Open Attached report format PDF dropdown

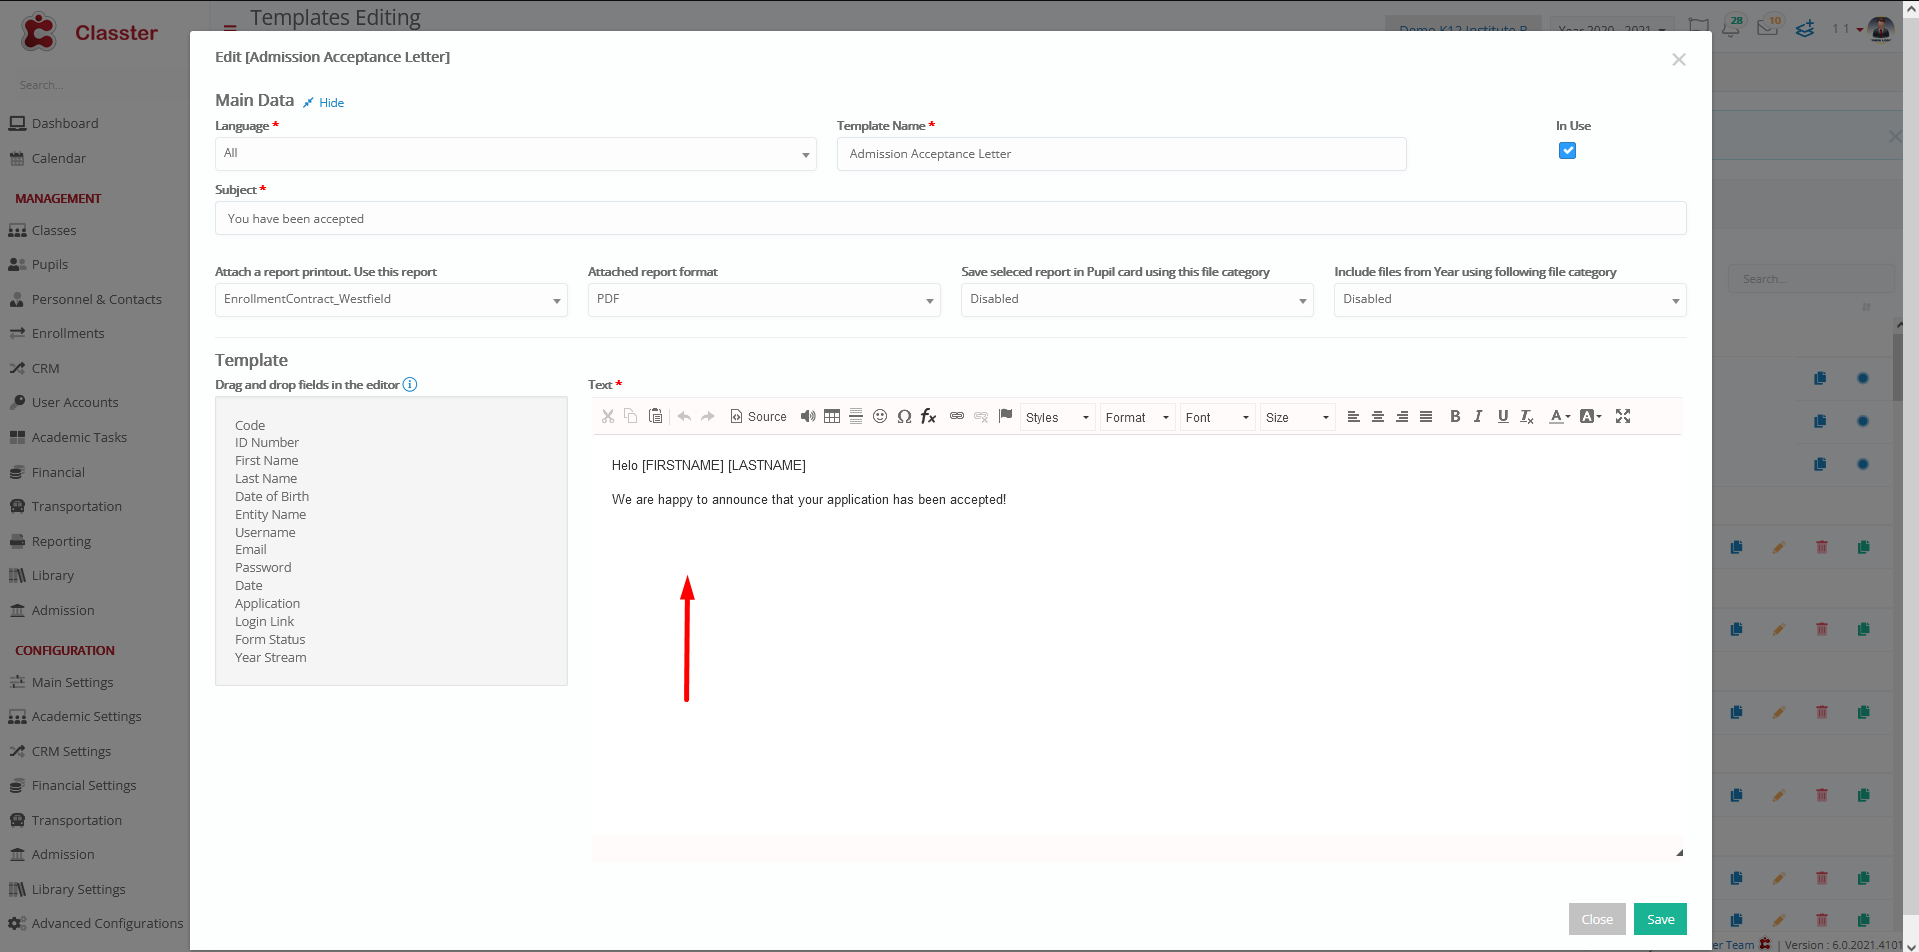(x=764, y=300)
